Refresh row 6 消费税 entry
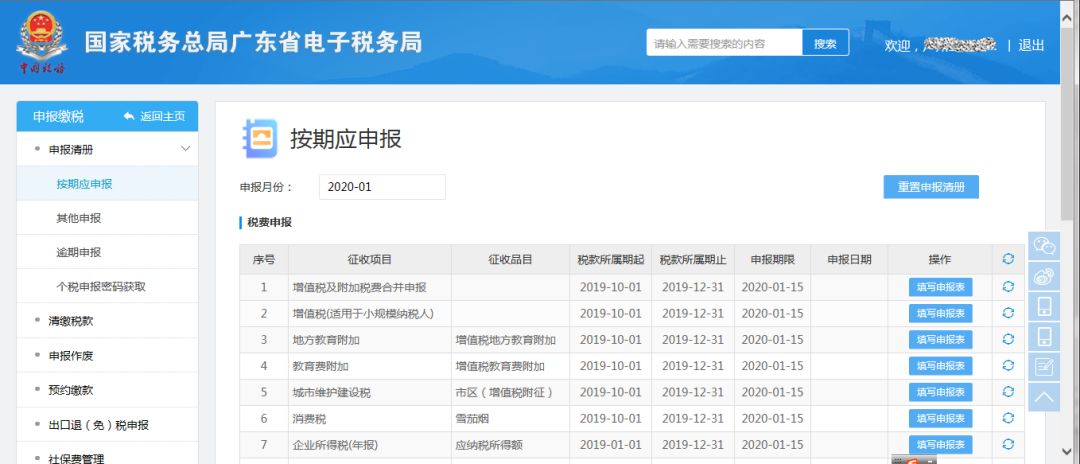The width and height of the screenshot is (1080, 464). point(1008,418)
